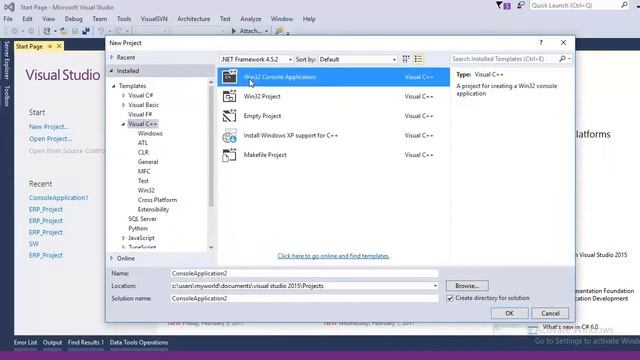Open ConsoleApplication1 from Recent list

[58, 198]
